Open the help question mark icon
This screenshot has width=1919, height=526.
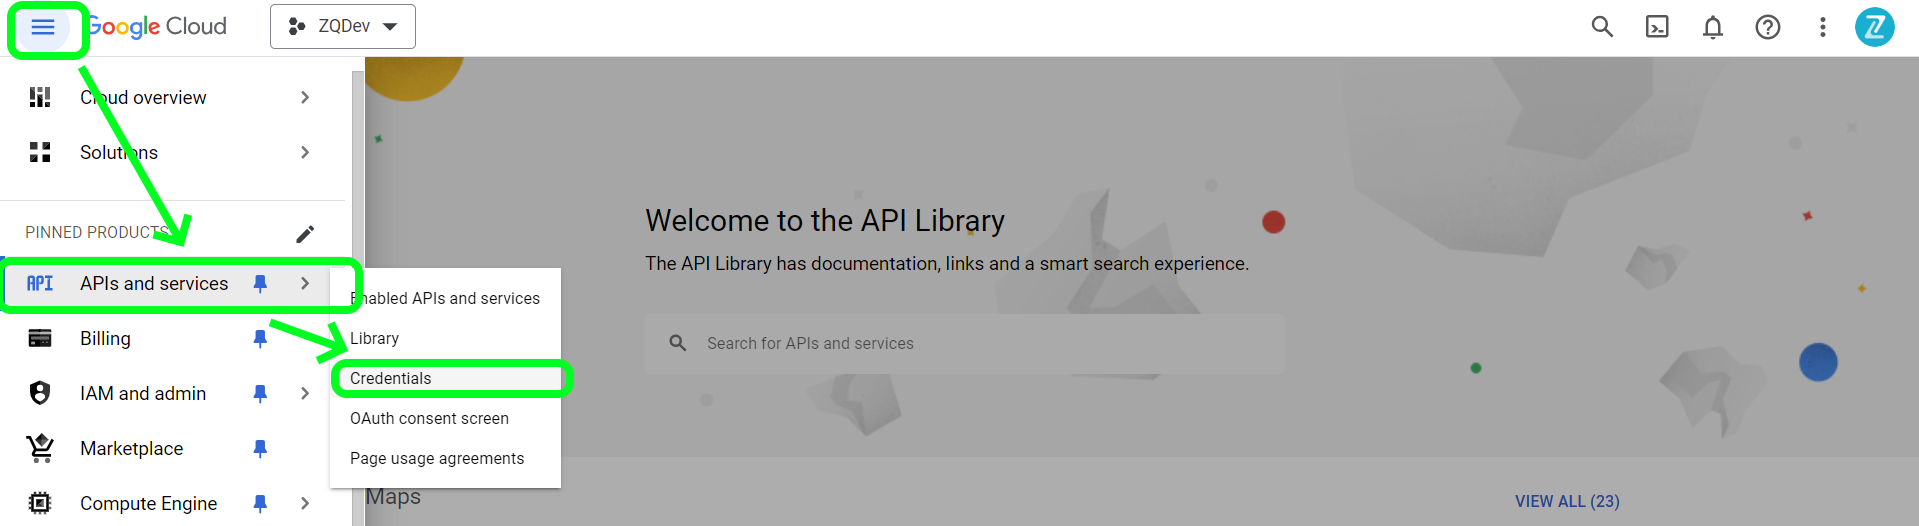pos(1768,27)
